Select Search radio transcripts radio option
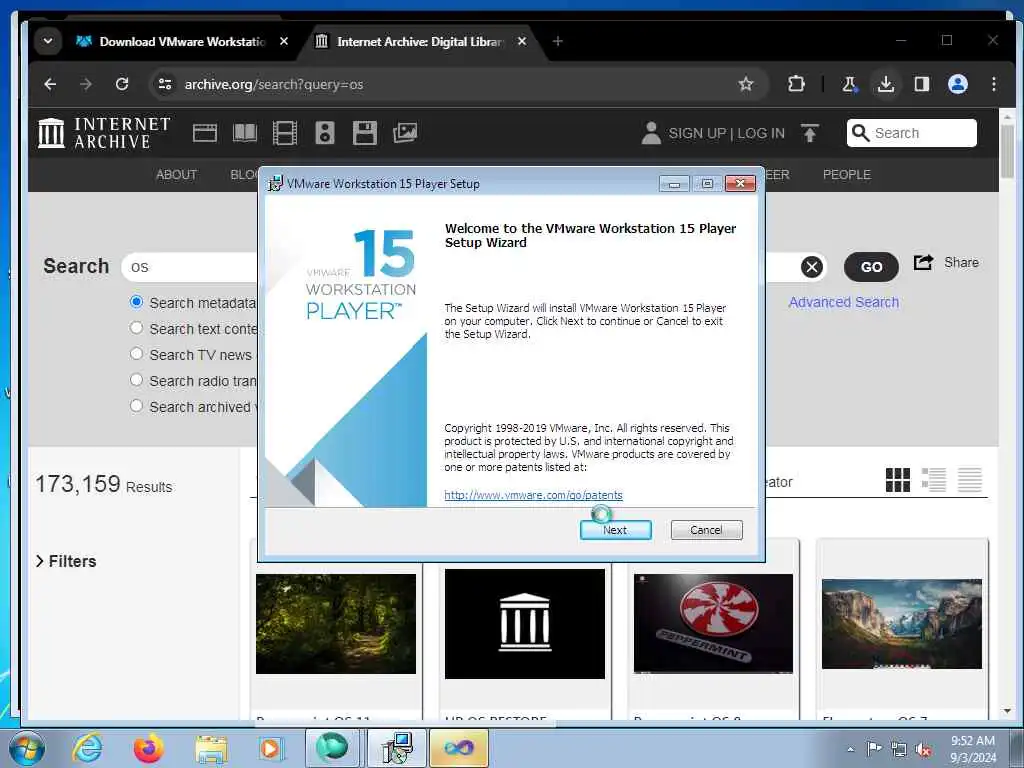This screenshot has height=768, width=1024. pyautogui.click(x=136, y=380)
